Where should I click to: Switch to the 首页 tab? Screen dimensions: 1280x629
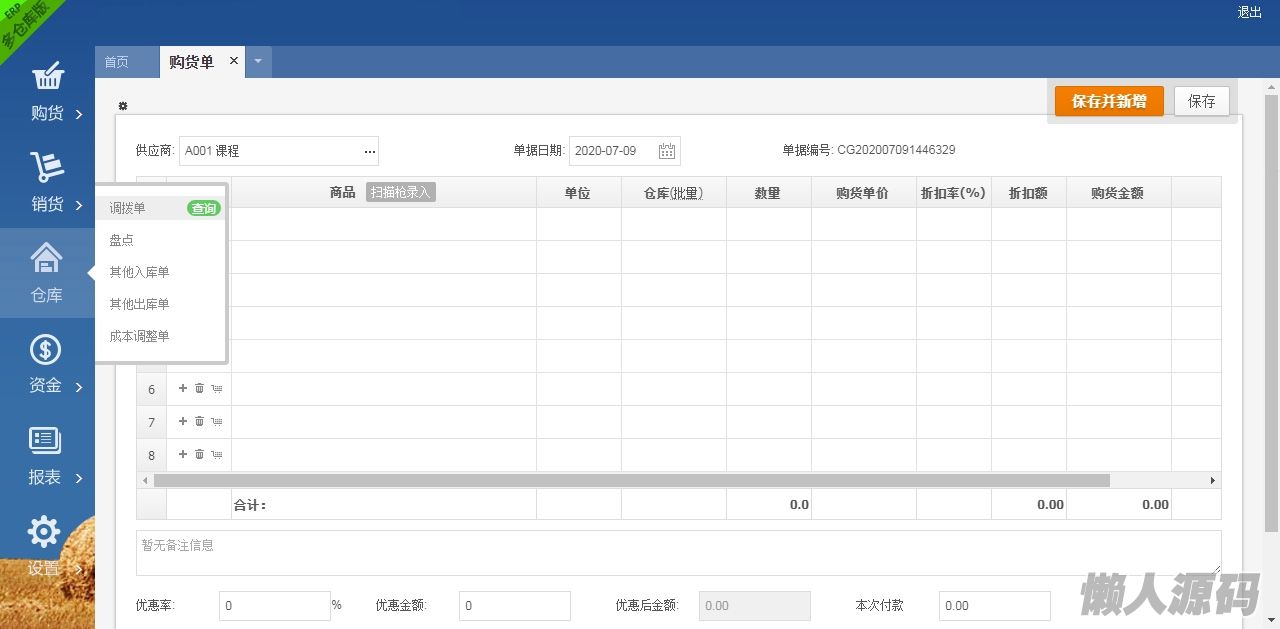[117, 62]
